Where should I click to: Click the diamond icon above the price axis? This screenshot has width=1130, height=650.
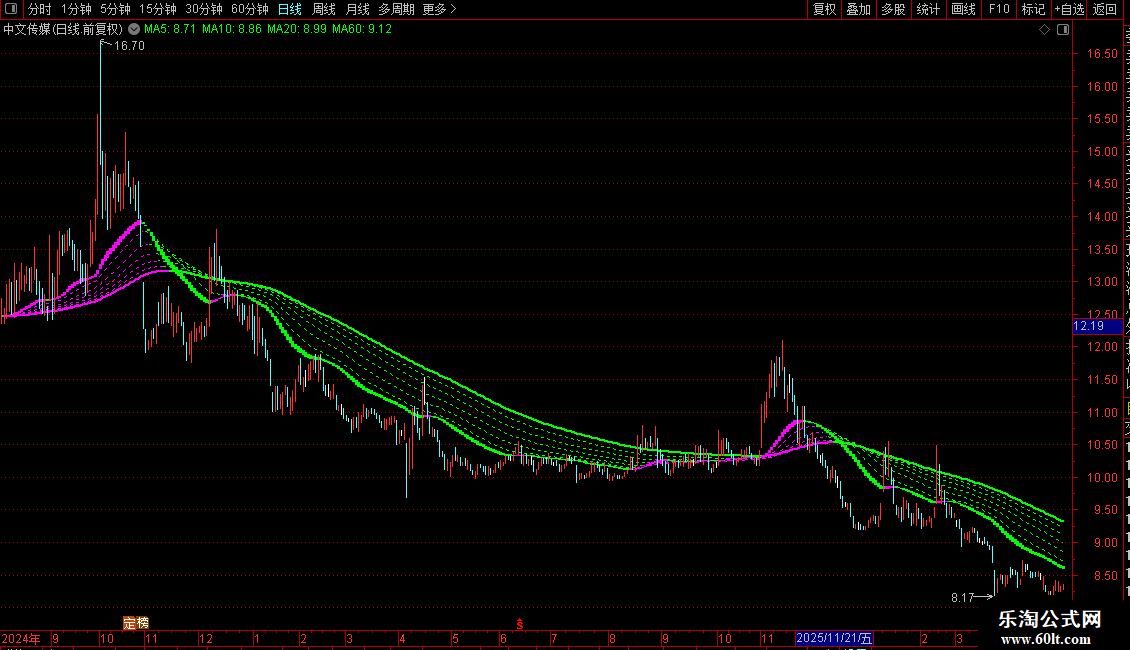tap(1044, 30)
